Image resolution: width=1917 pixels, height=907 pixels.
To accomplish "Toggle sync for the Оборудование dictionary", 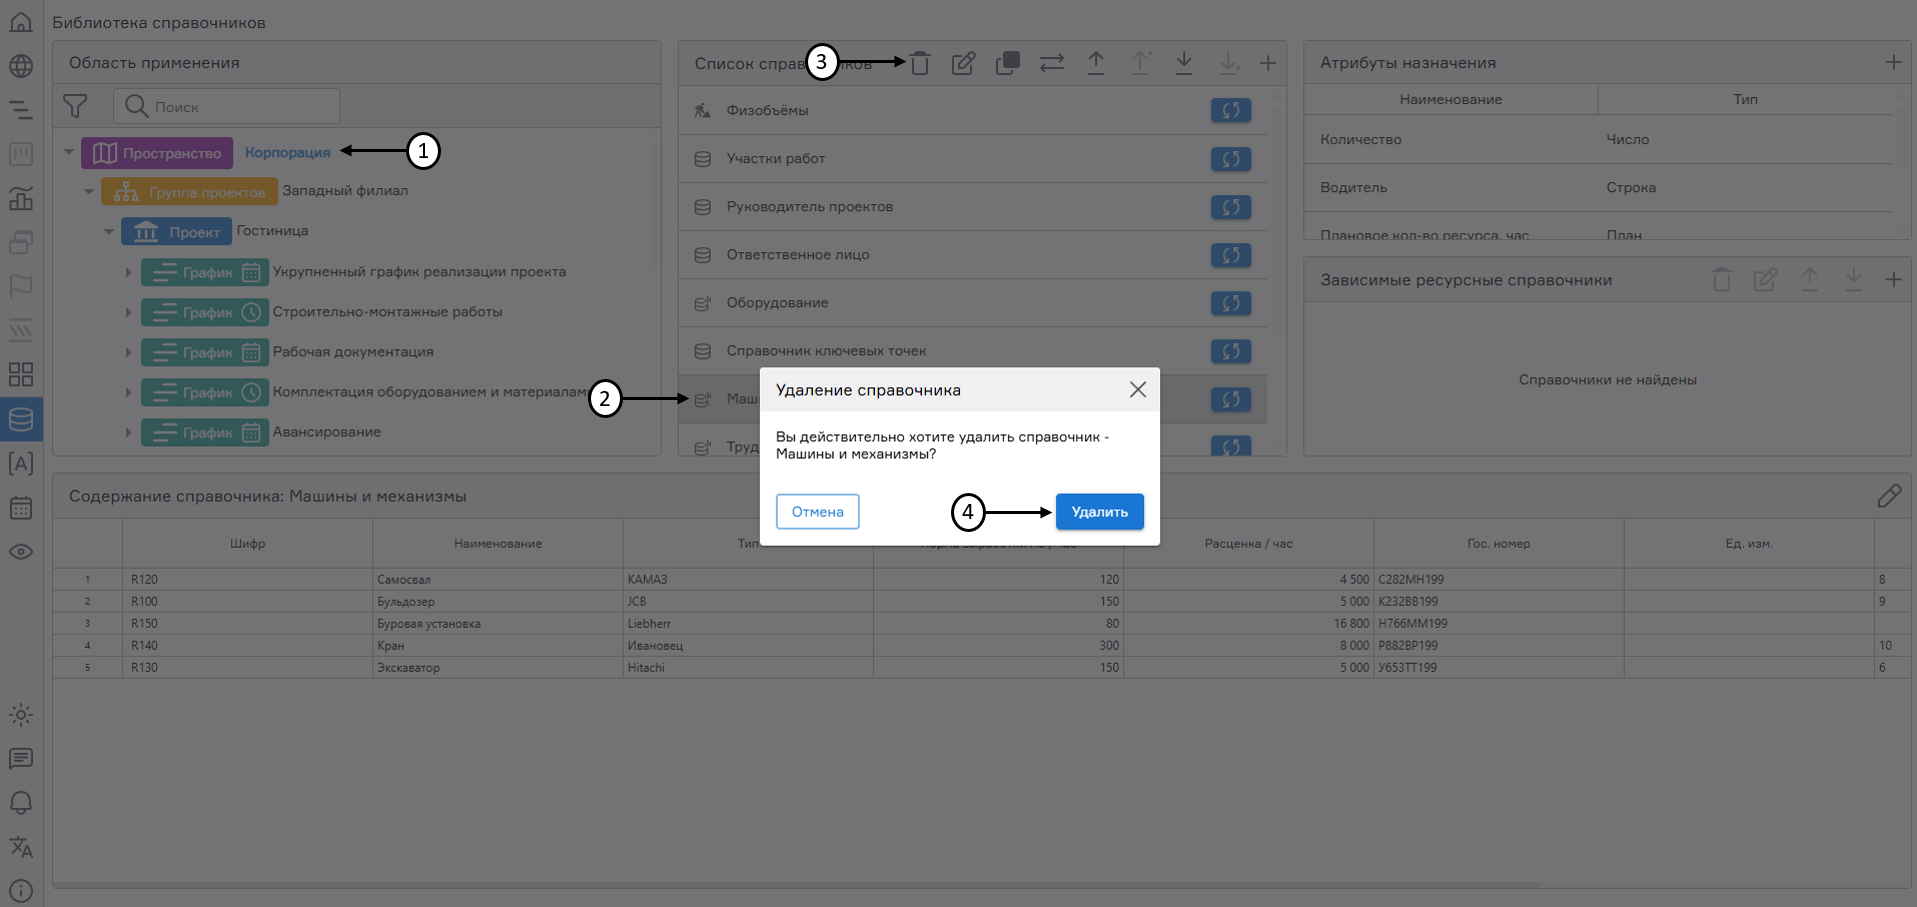I will click(x=1231, y=303).
